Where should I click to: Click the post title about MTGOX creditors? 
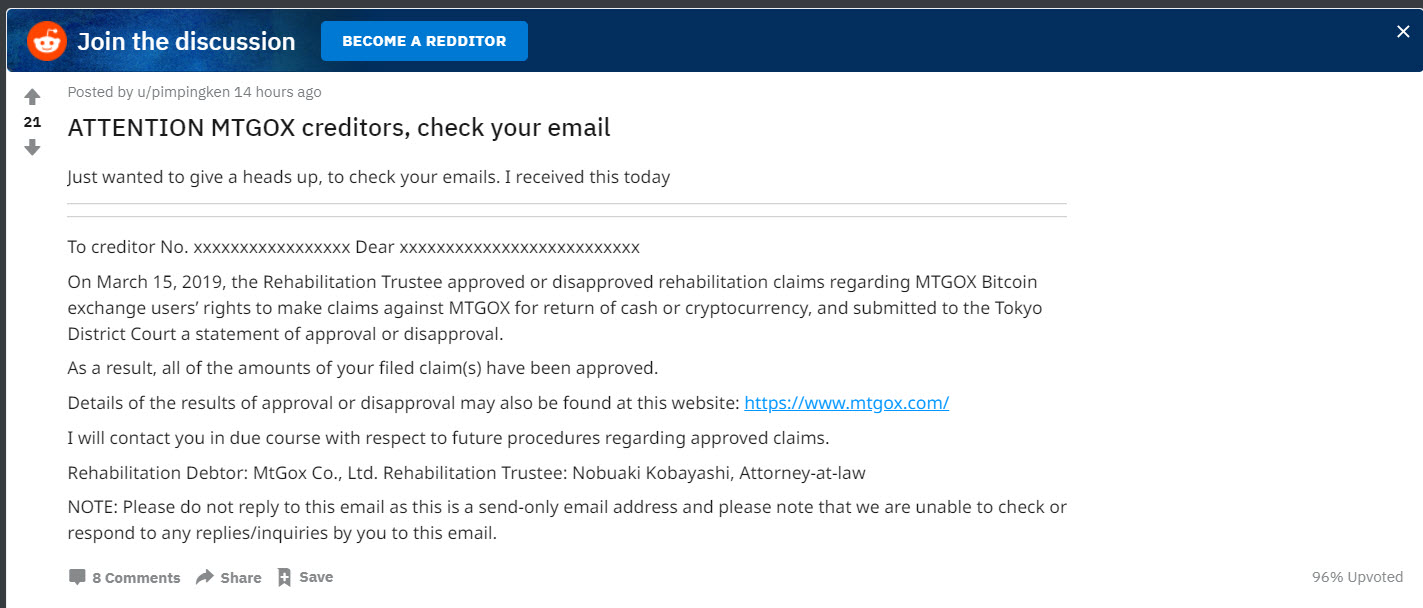point(339,127)
